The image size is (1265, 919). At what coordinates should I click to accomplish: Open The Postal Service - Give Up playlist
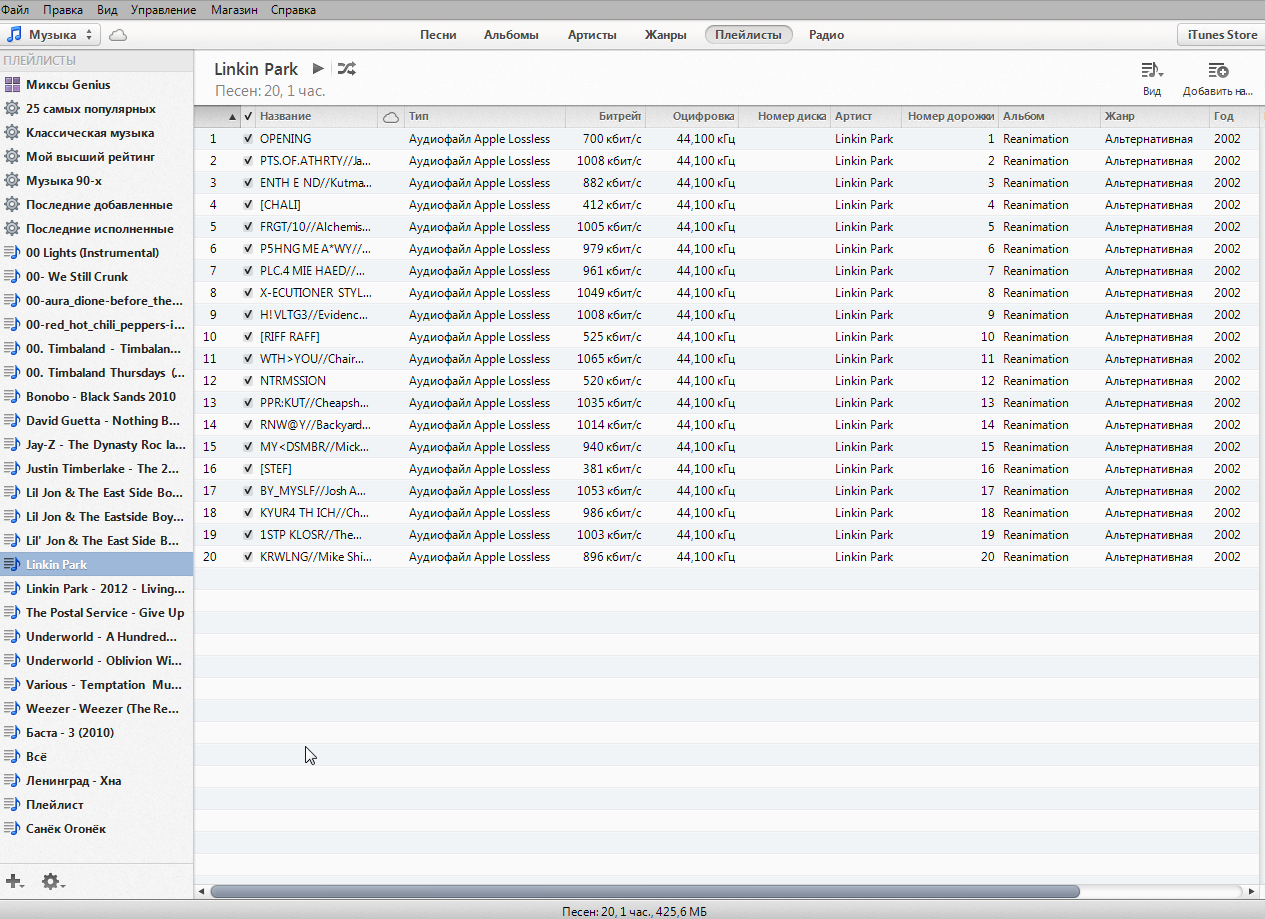click(x=96, y=613)
